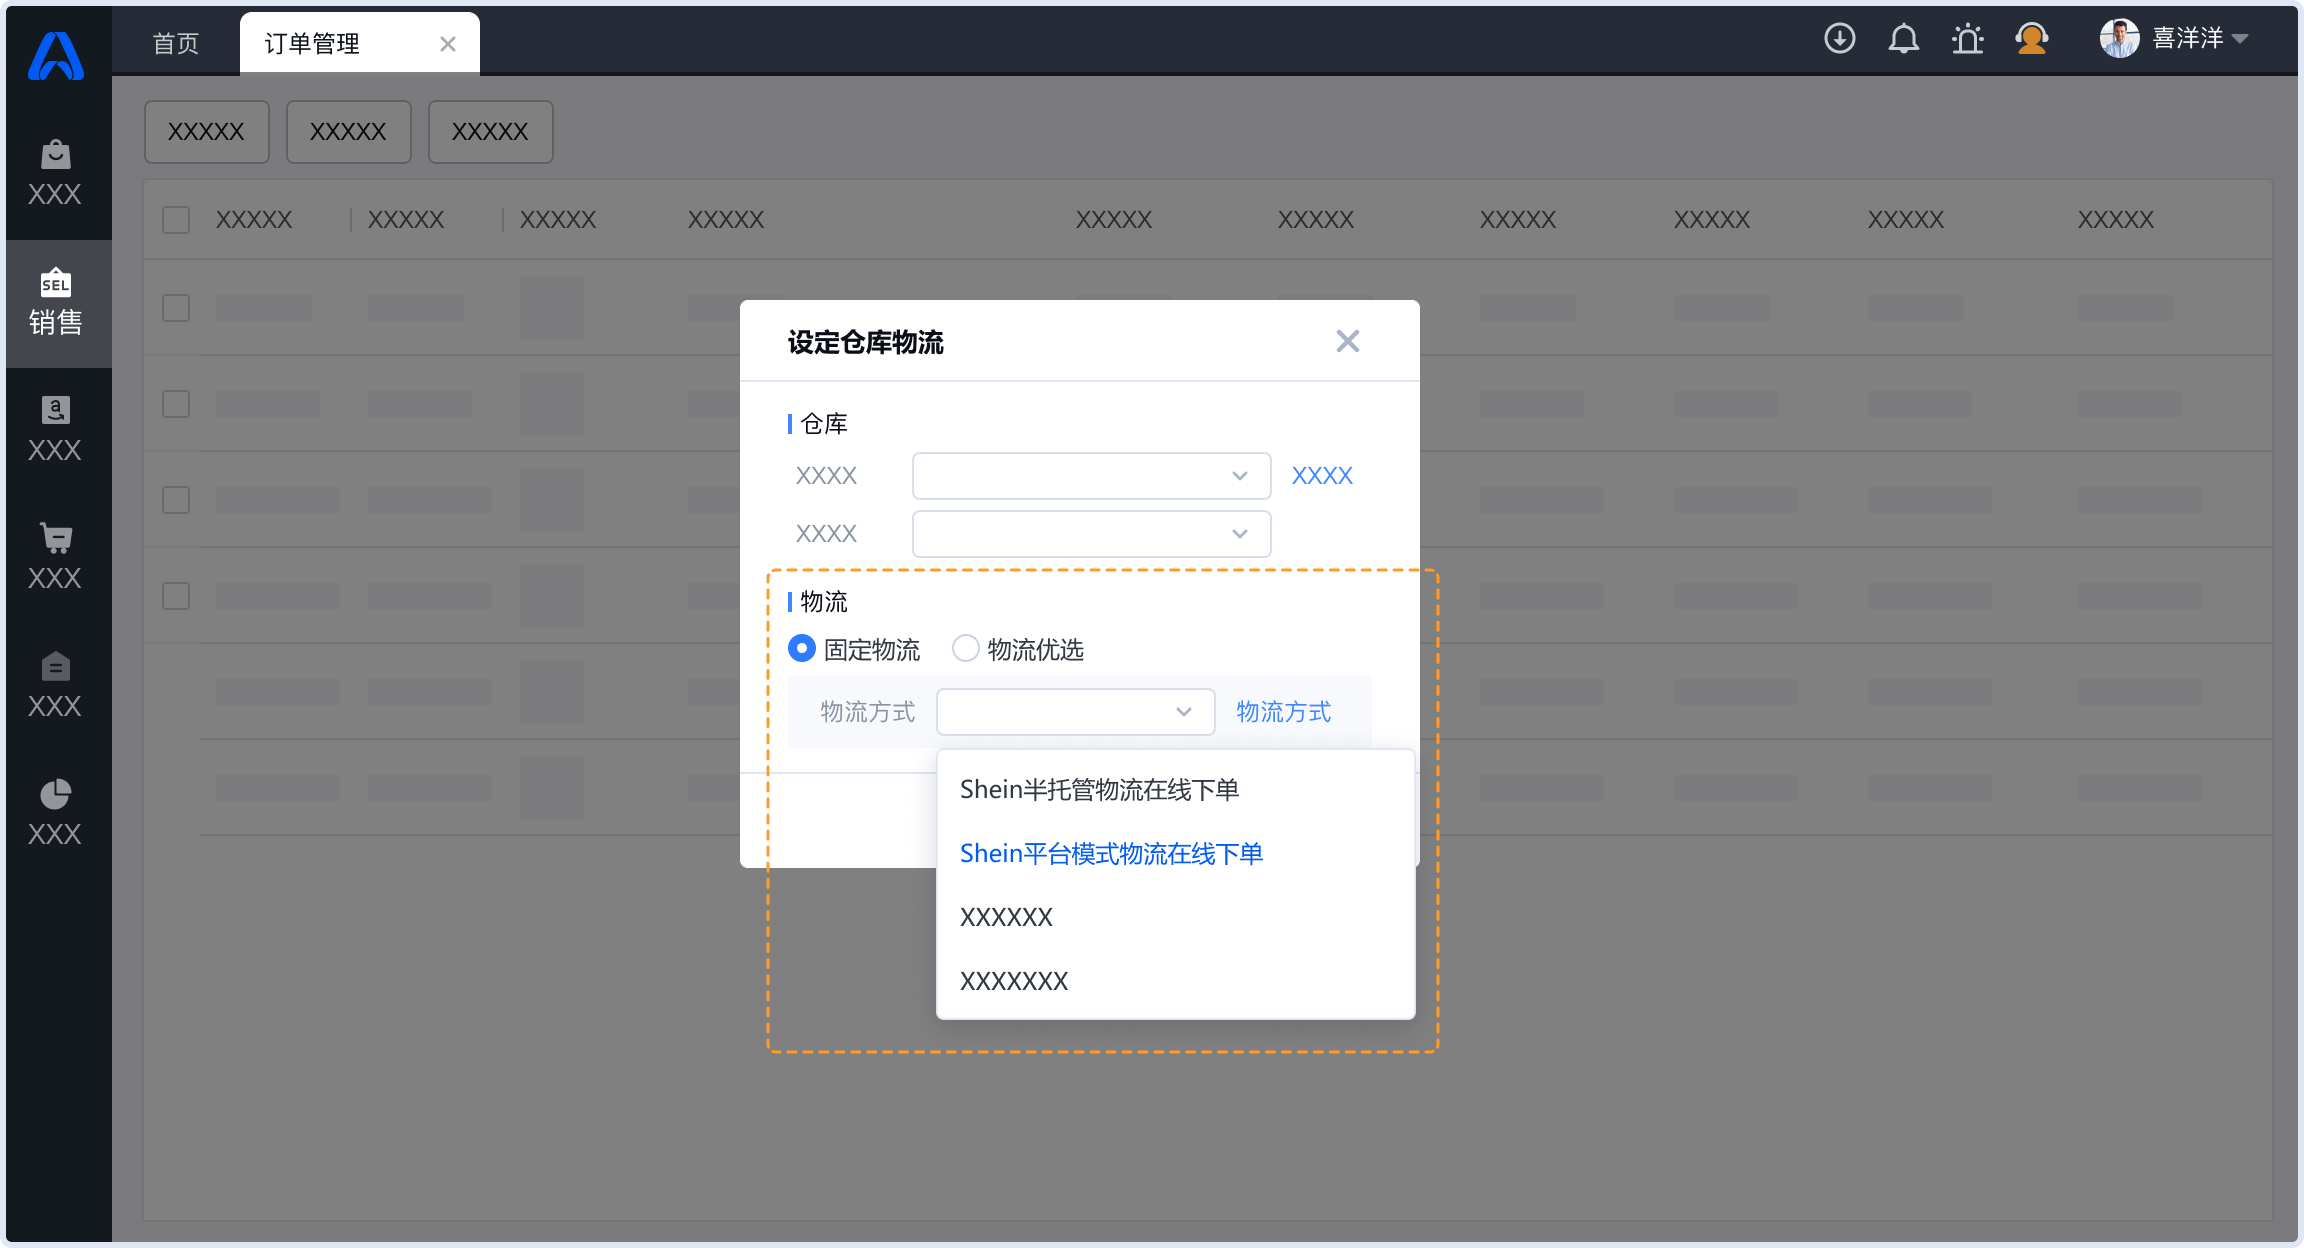2304x1248 pixels.
Task: Click the shopping cart sidebar icon
Action: [56, 556]
